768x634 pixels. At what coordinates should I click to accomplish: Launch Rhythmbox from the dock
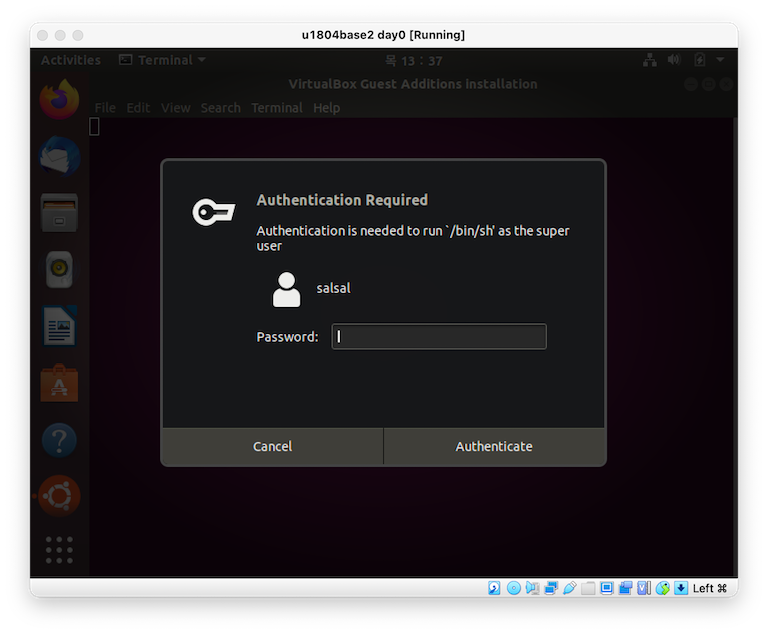click(59, 269)
